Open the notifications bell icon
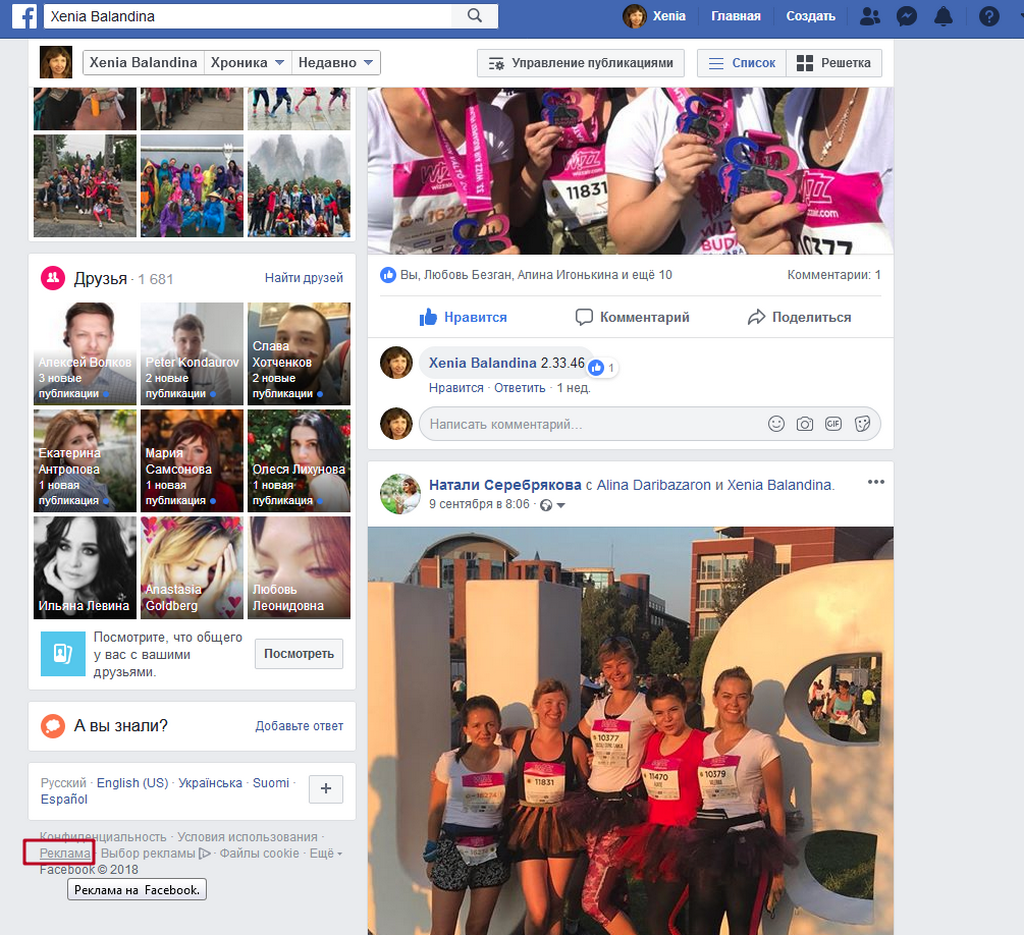1024x935 pixels. tap(943, 16)
